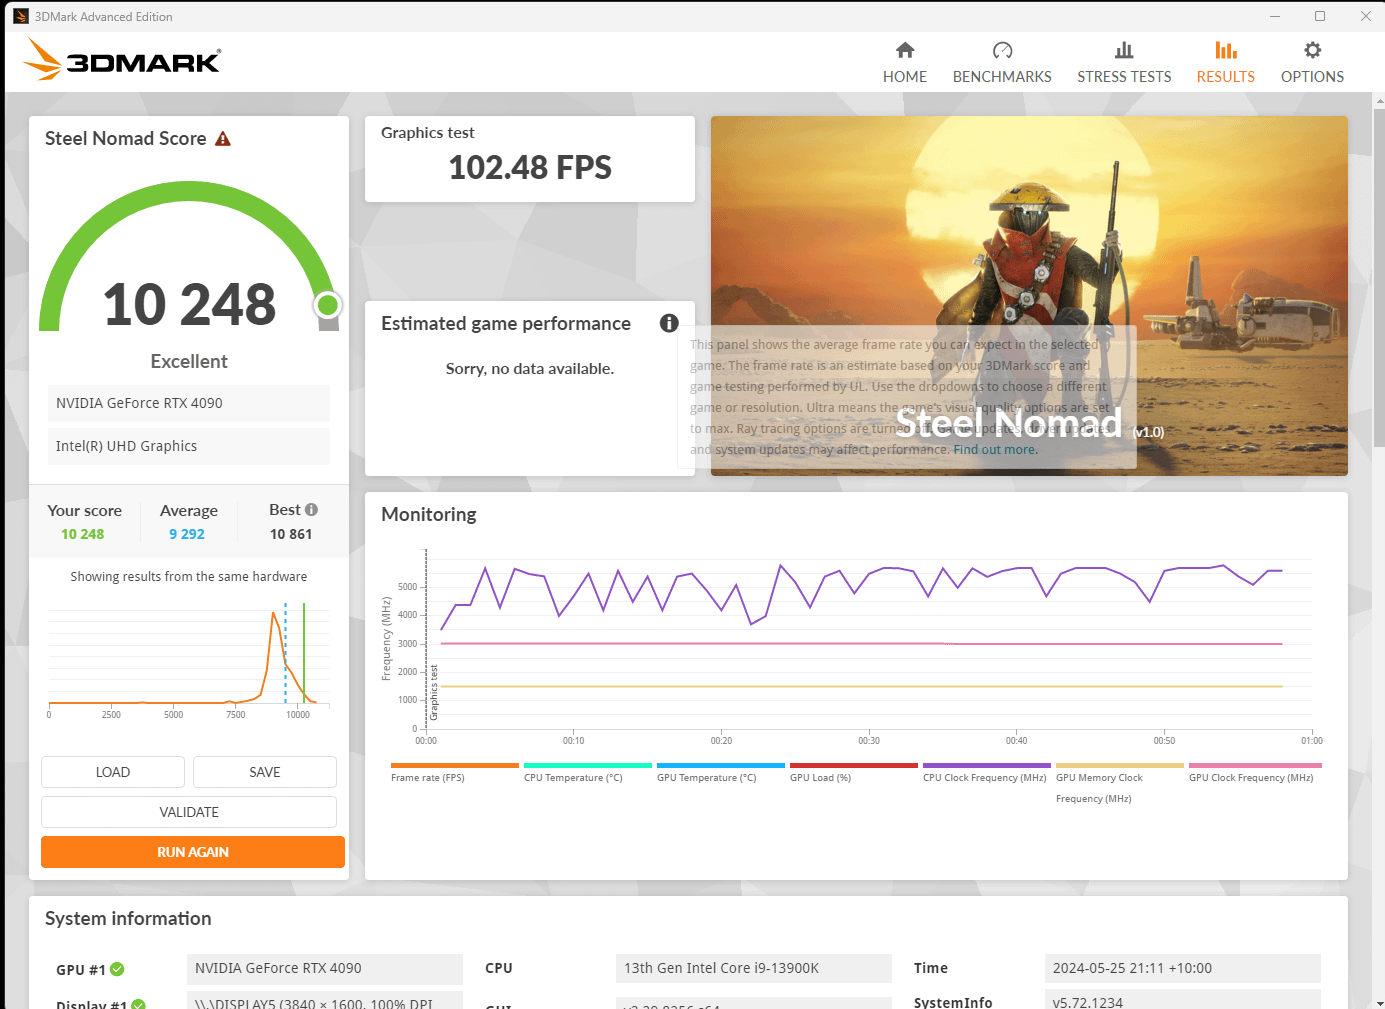Click the 102.48 FPS graphics test result
This screenshot has height=1009, width=1385.
pyautogui.click(x=530, y=167)
